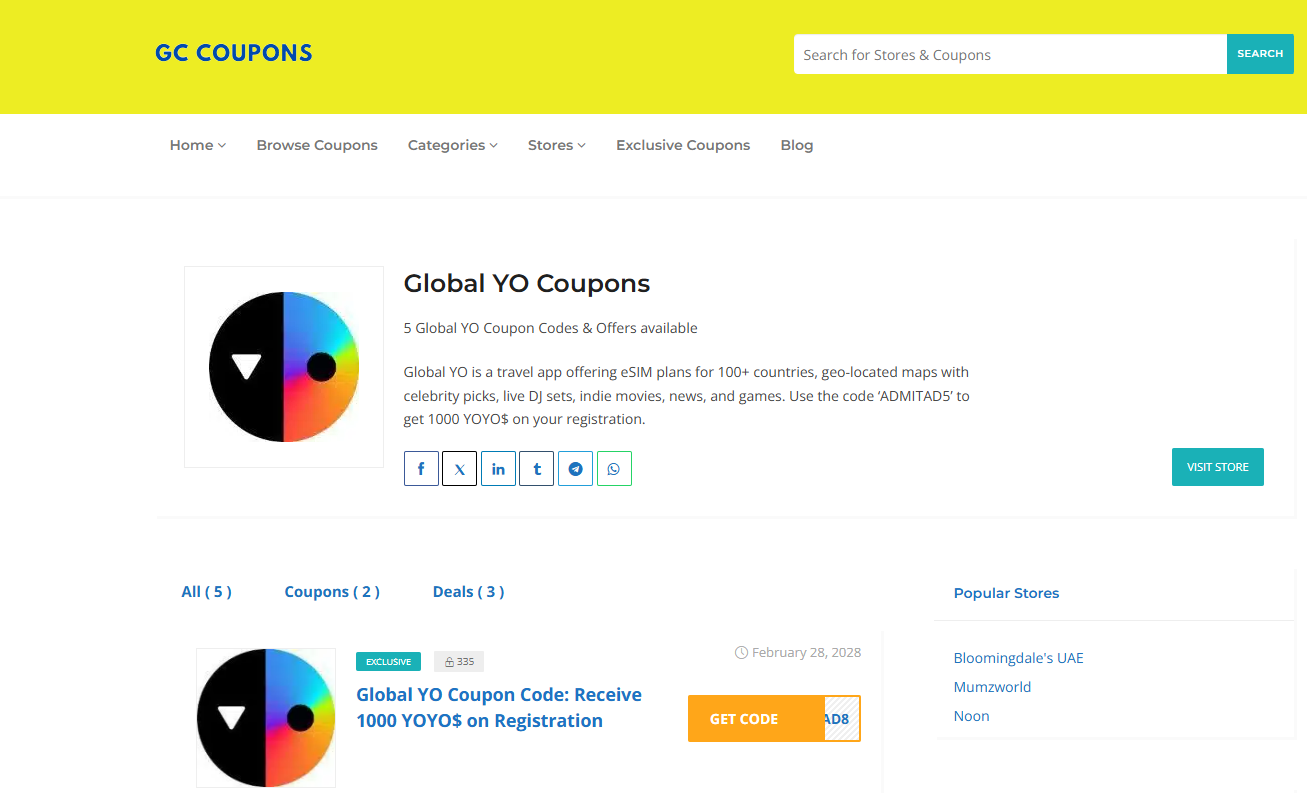The image size is (1307, 793).
Task: Open the Mumzworld popular store link
Action: point(992,687)
